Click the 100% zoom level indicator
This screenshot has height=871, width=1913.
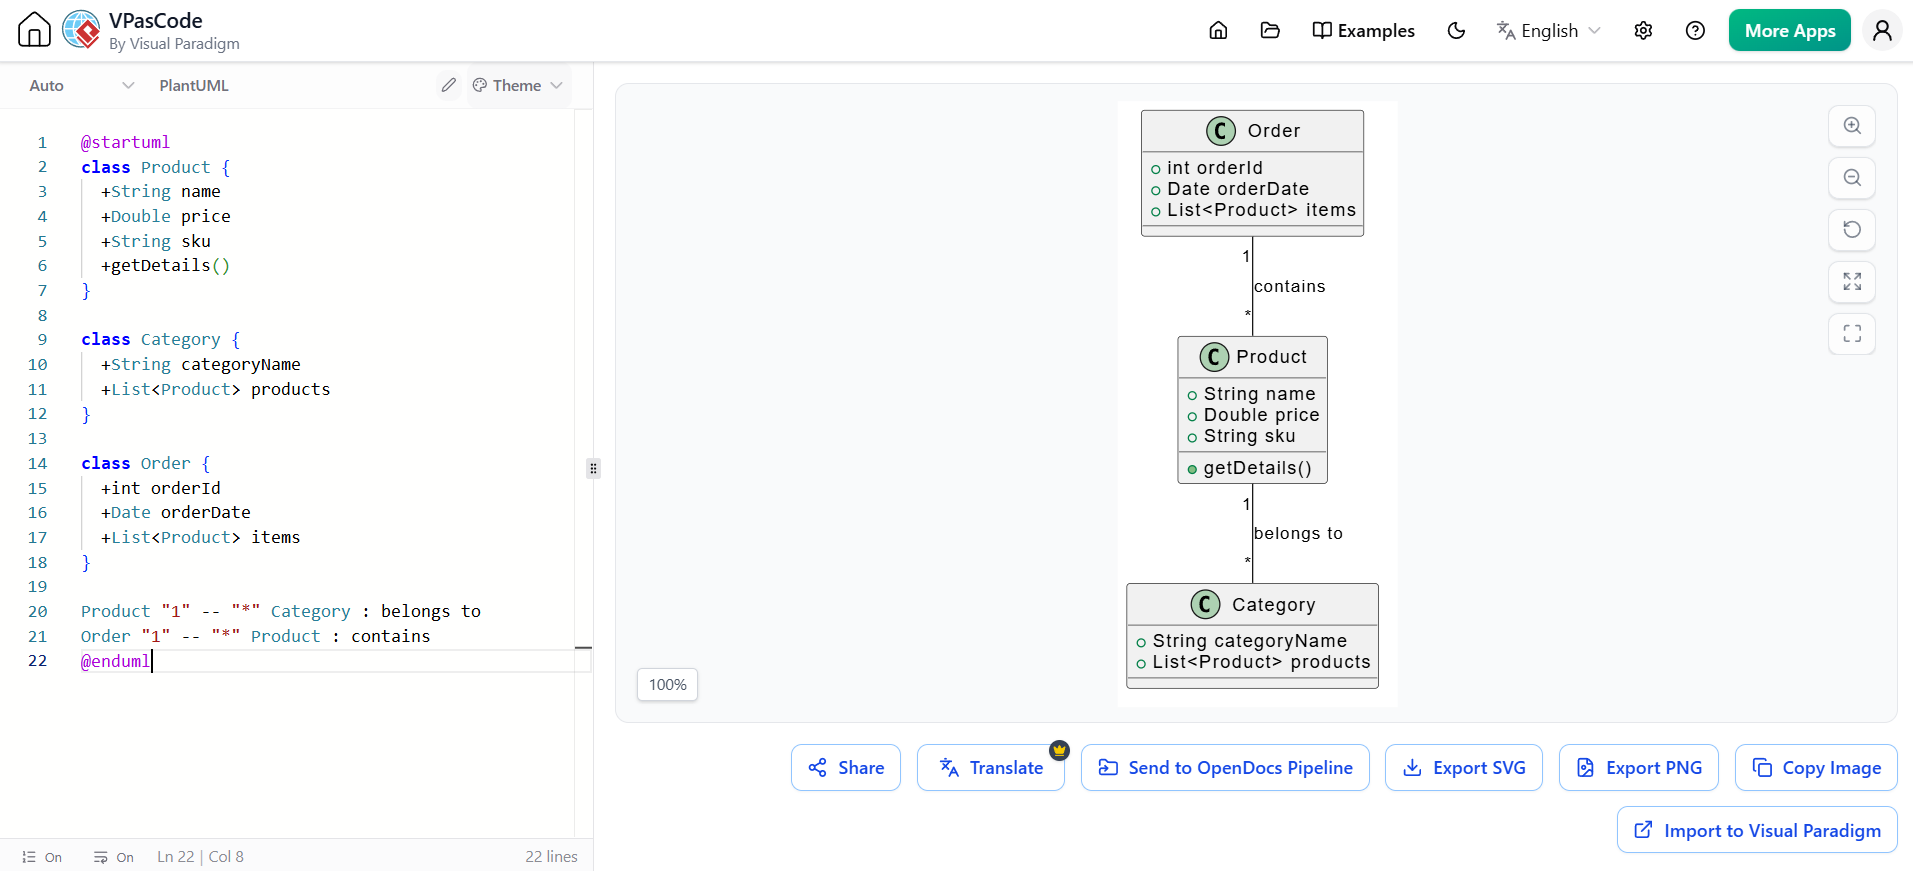click(x=668, y=685)
